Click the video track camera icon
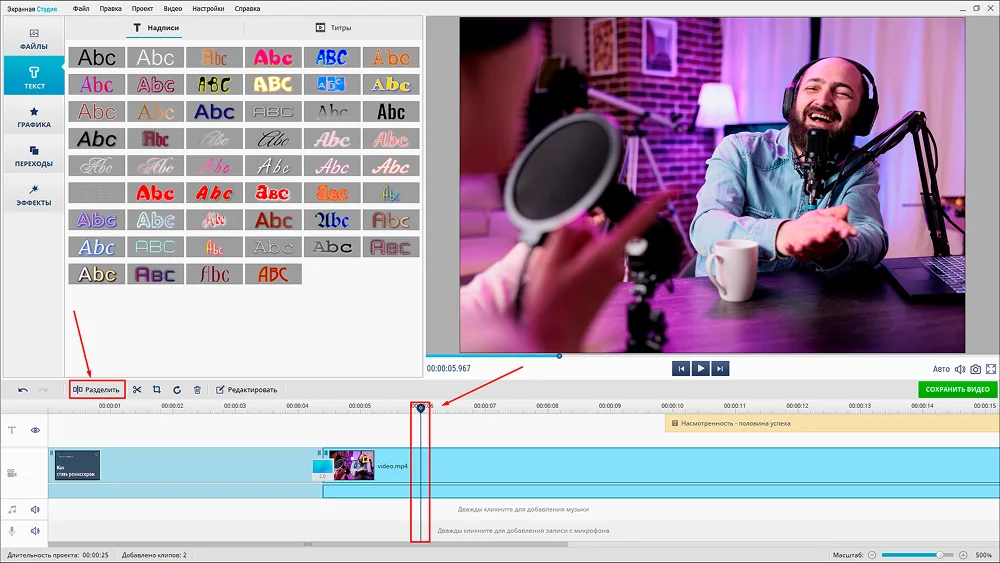The height and width of the screenshot is (563, 1000). pos(11,472)
